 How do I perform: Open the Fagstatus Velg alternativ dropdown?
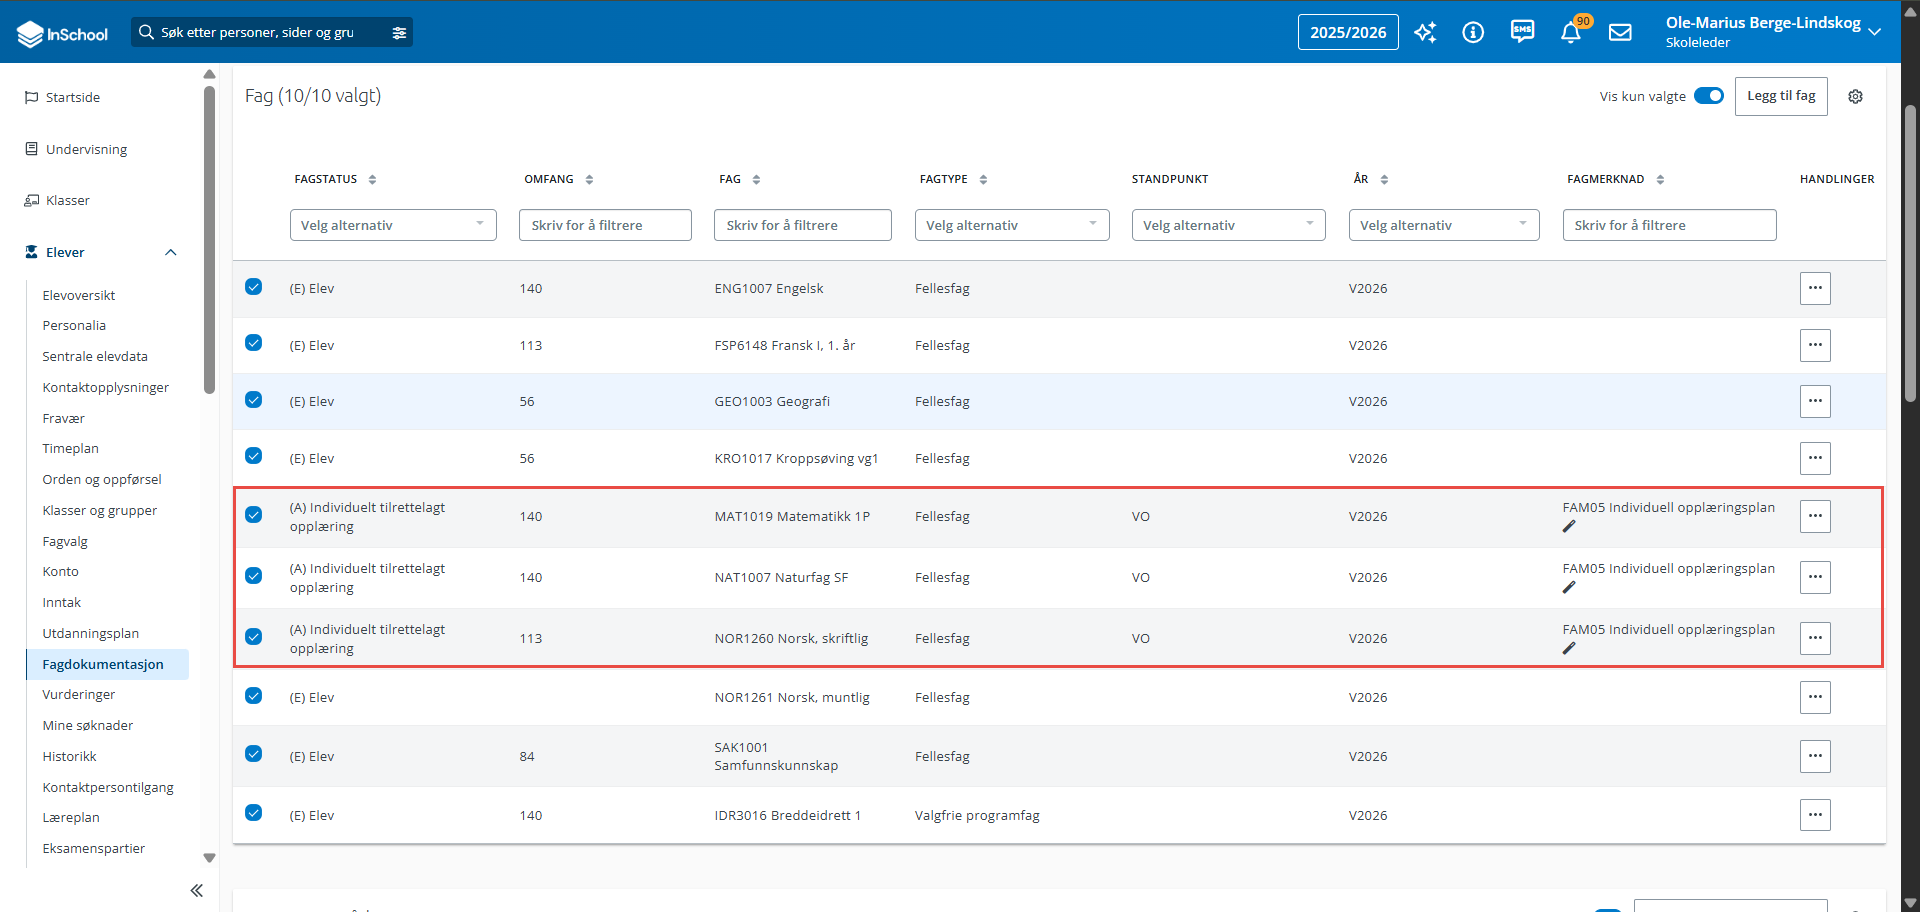click(393, 225)
